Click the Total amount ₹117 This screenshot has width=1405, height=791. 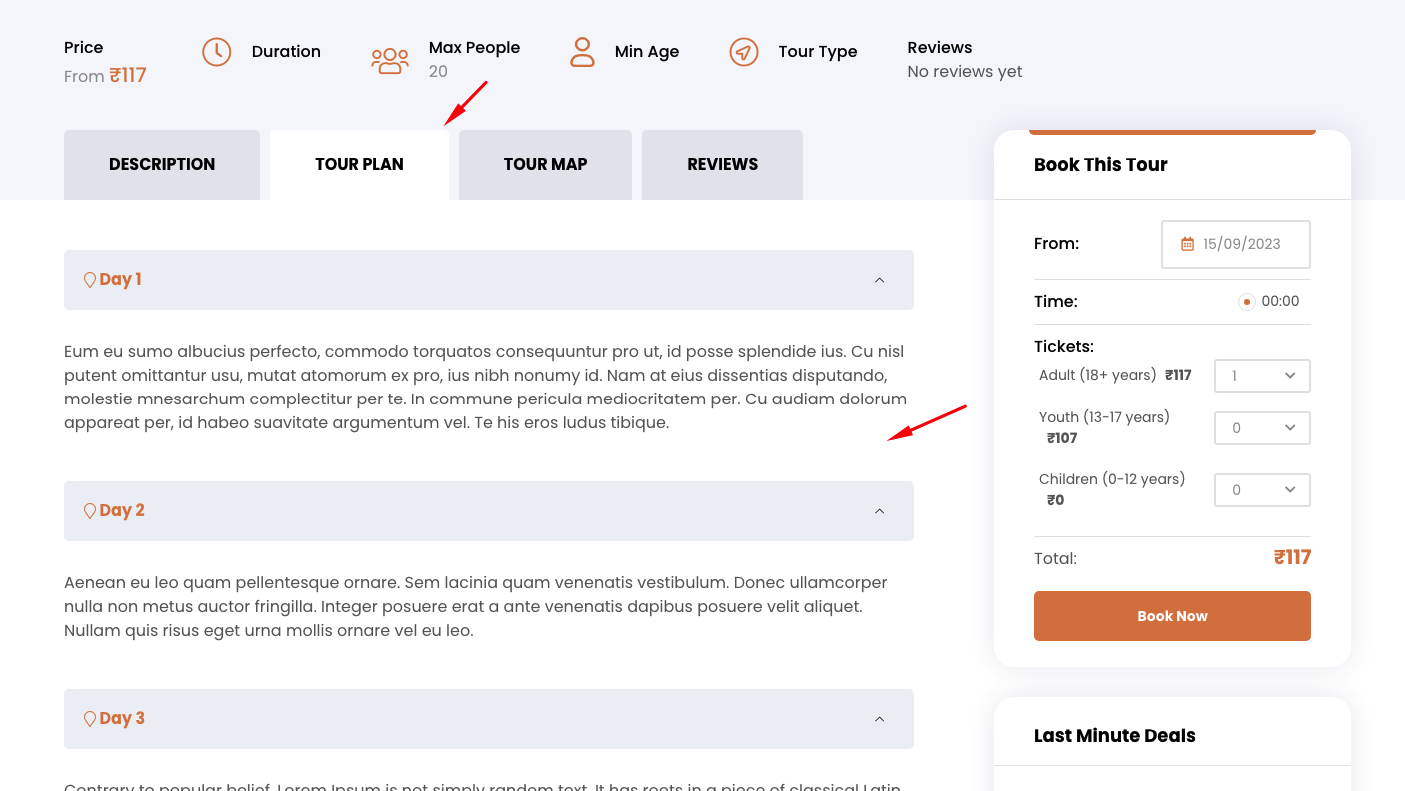coord(1292,558)
